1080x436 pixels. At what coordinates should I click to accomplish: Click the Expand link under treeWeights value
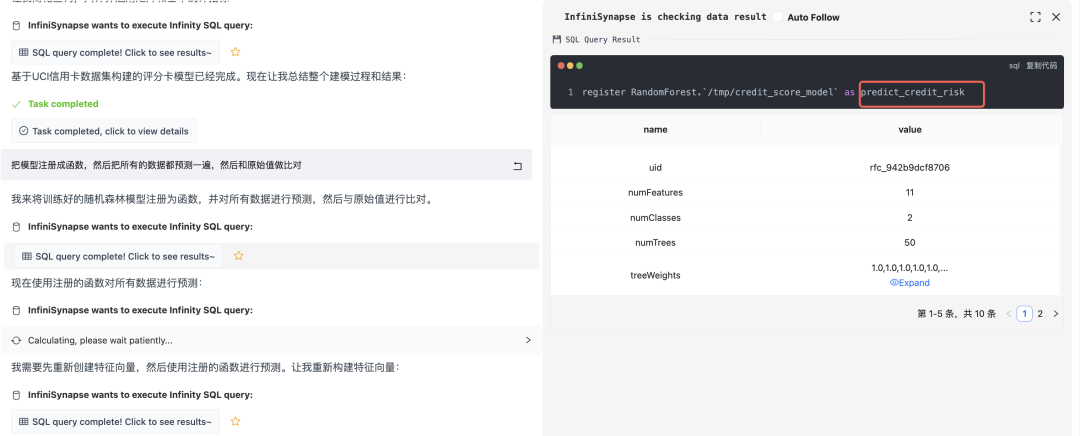909,283
